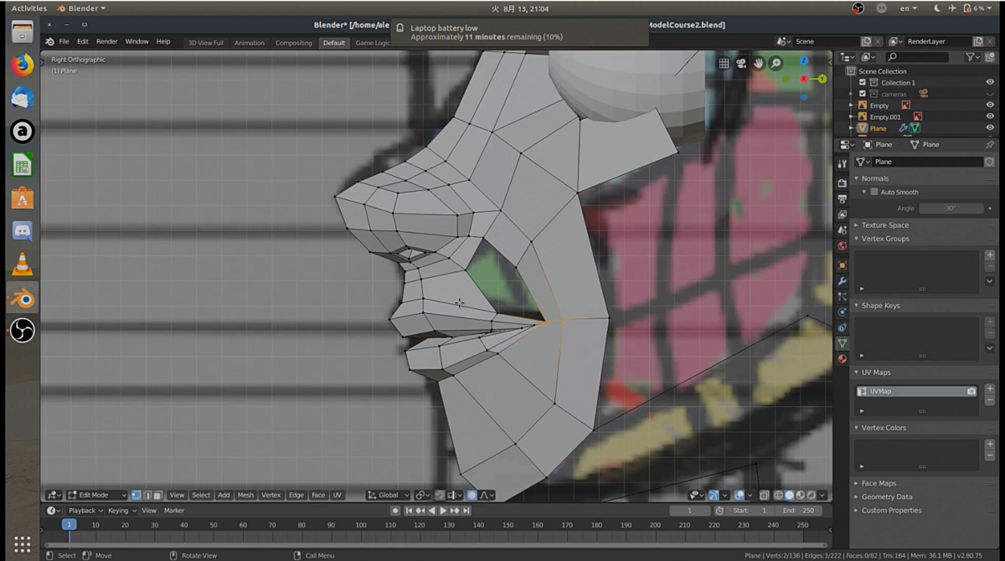
Task: Open the Edit Mode dropdown
Action: (96, 495)
